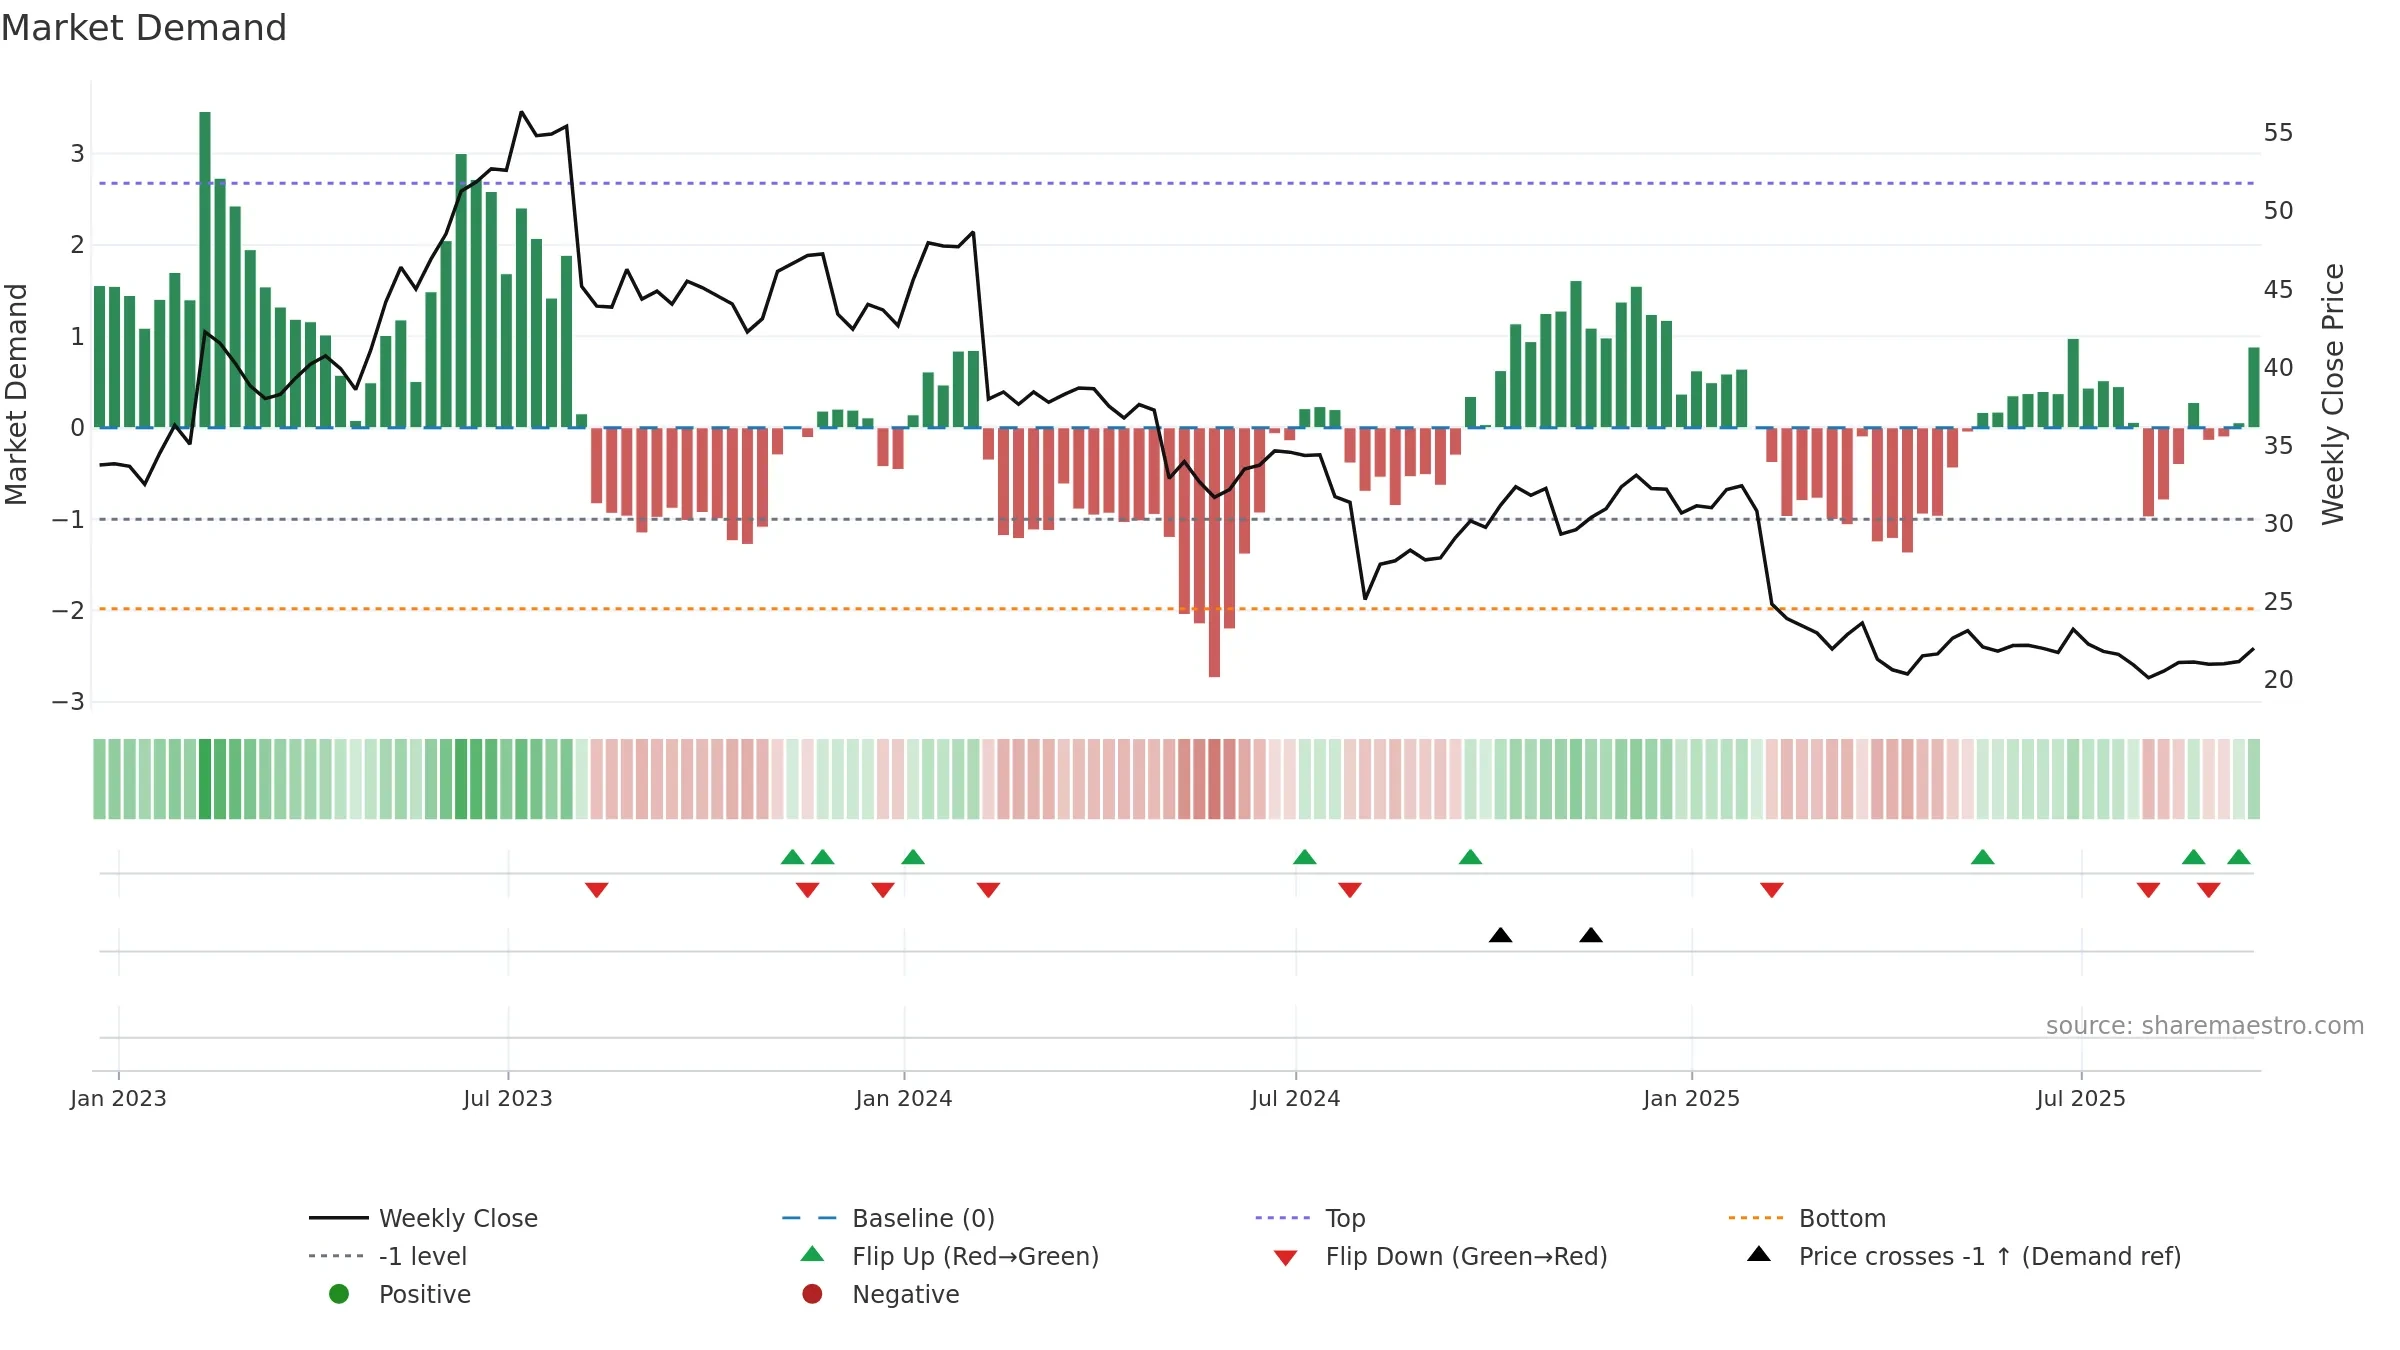Click the Jan 2024 axis label
The height and width of the screenshot is (1350, 2400).
[903, 1098]
